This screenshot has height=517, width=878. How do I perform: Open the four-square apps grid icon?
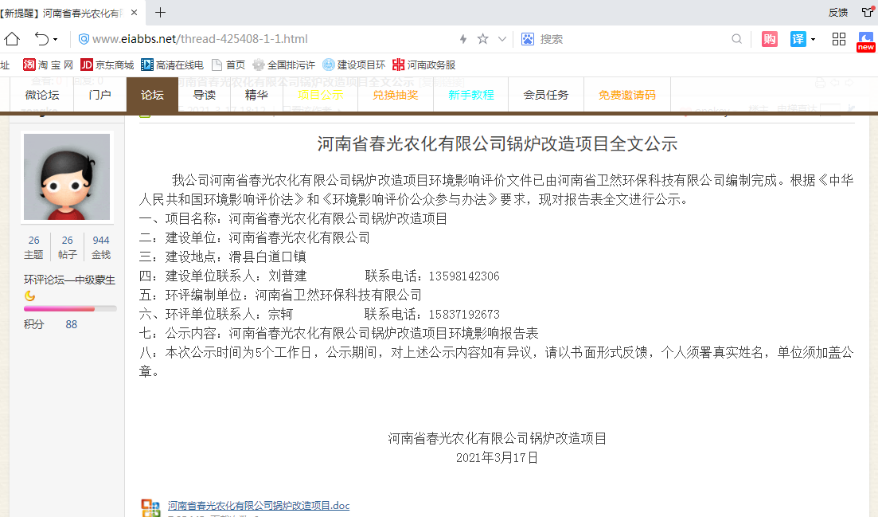[838, 39]
